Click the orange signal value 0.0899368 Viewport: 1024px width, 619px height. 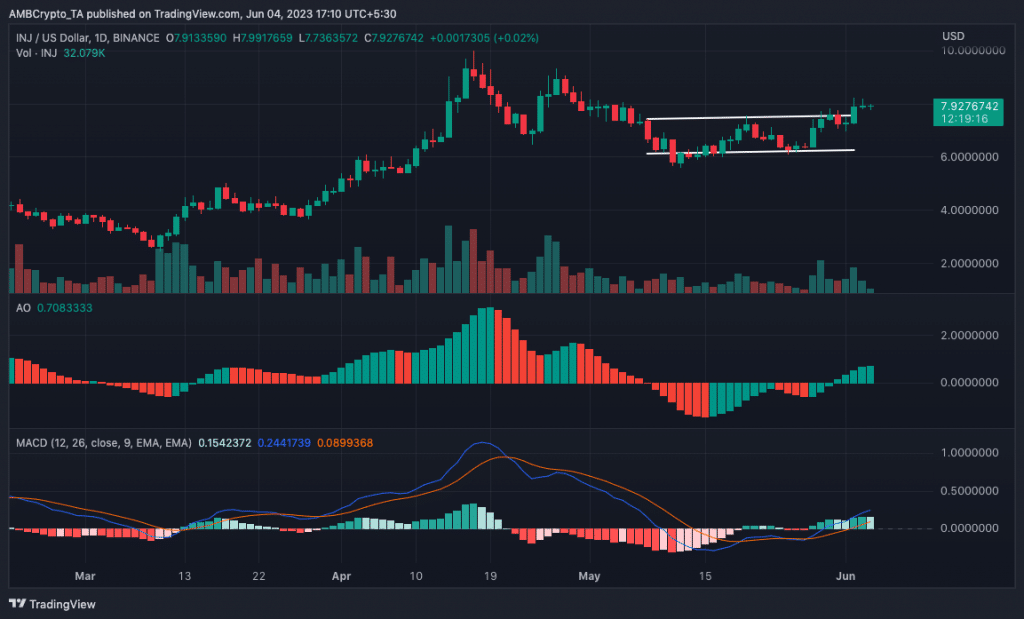(x=345, y=443)
